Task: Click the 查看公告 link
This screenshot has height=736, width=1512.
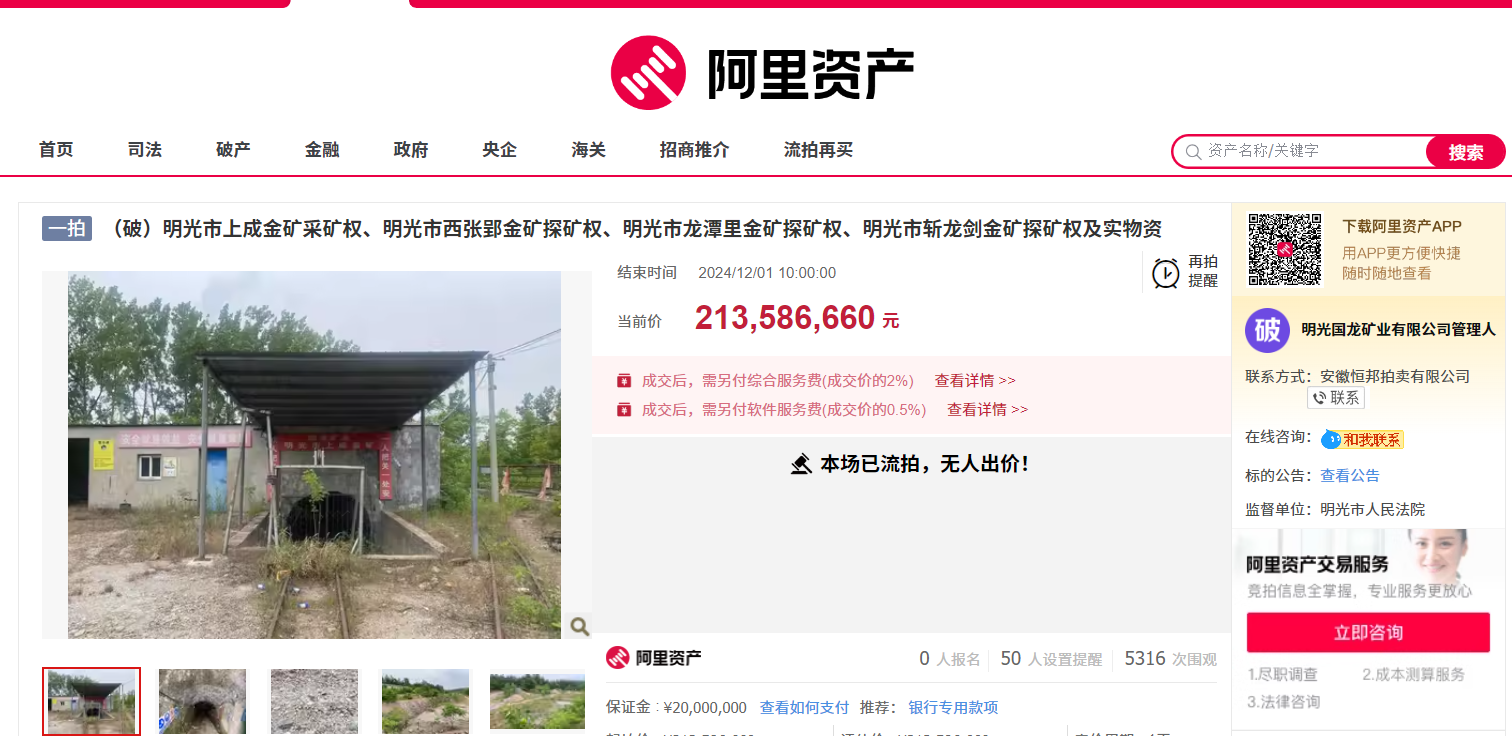Action: click(x=1350, y=476)
